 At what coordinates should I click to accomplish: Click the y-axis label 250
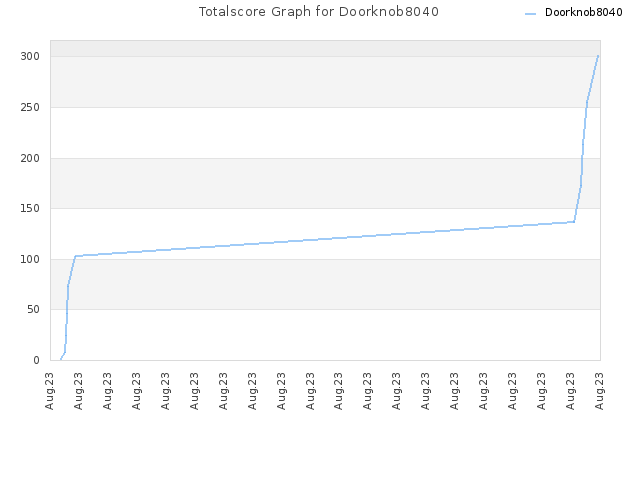[30, 107]
